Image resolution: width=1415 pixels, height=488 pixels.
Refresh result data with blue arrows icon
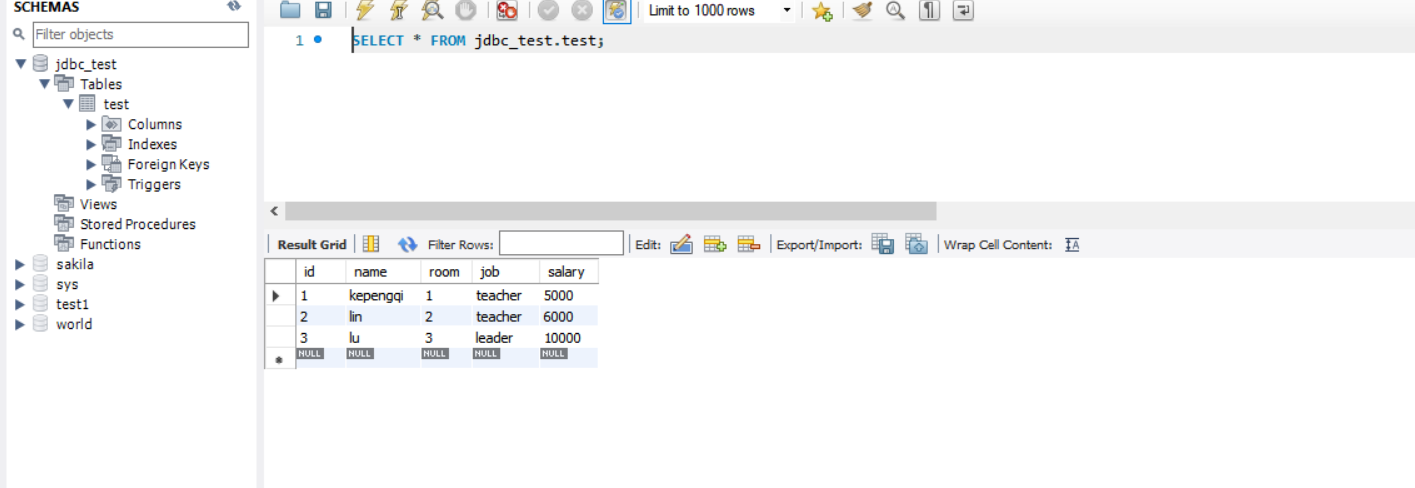coord(407,244)
